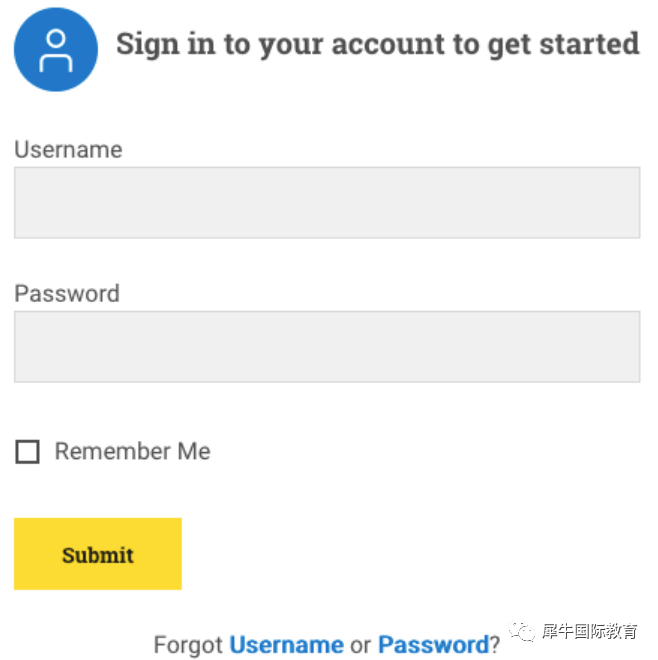Image resolution: width=658 pixels, height=660 pixels.
Task: Click the word or between the links
Action: coord(361,645)
